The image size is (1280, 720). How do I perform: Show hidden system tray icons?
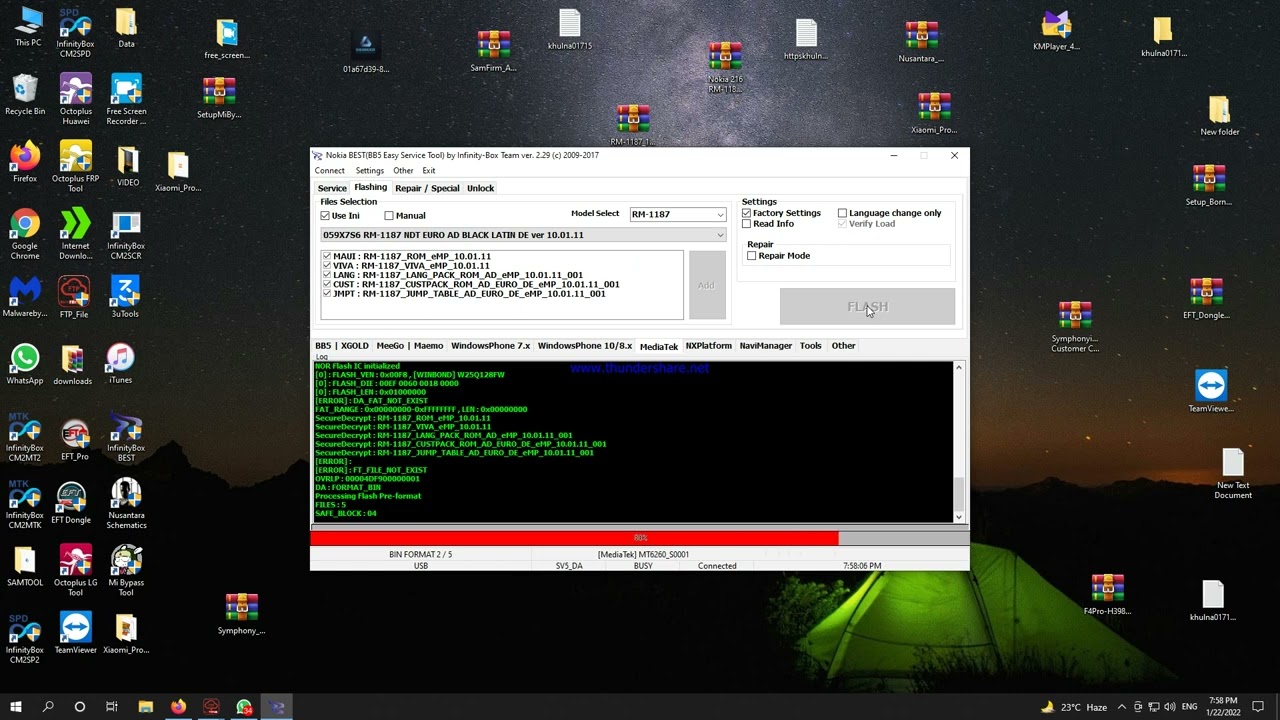(1122, 707)
